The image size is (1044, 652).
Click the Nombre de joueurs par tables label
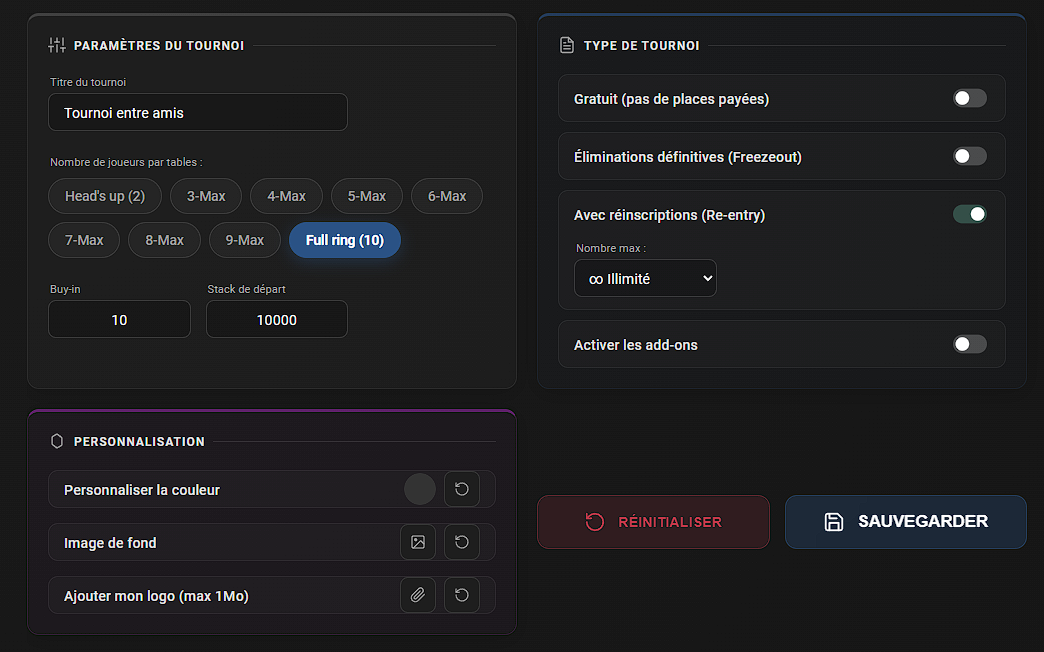[126, 162]
